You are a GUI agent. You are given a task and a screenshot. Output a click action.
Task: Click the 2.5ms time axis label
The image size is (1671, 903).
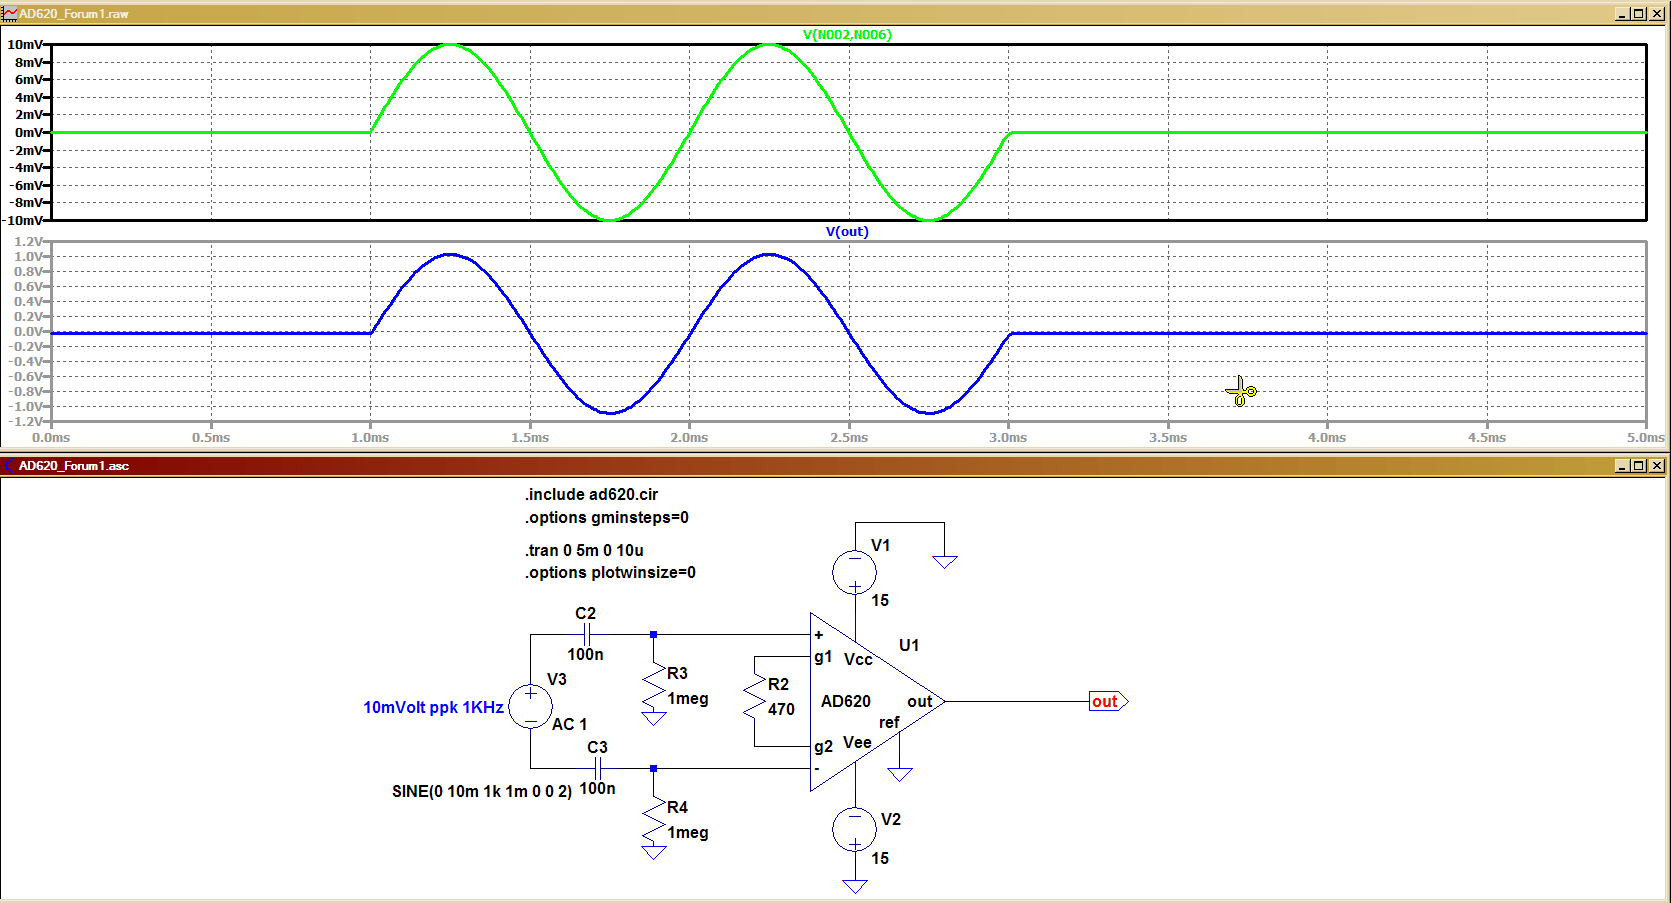pyautogui.click(x=849, y=438)
